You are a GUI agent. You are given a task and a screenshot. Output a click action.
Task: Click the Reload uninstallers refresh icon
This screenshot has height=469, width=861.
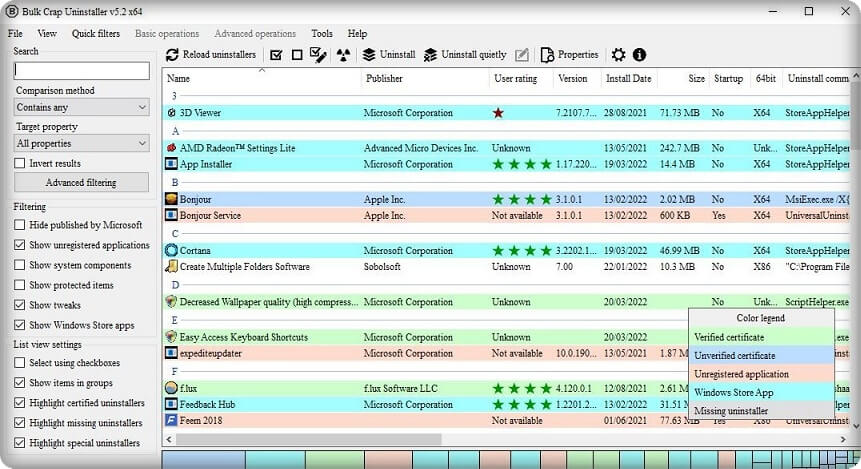tap(172, 54)
